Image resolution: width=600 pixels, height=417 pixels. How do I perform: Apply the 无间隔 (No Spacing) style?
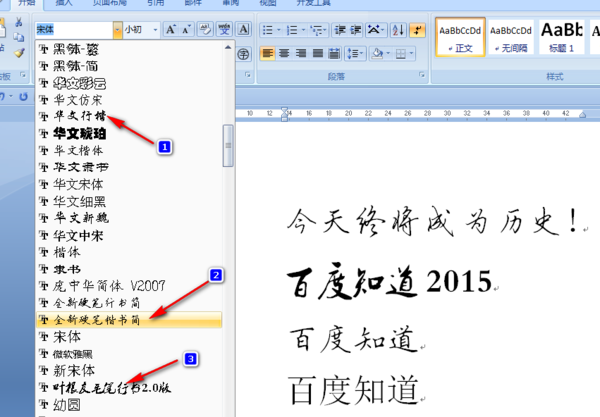click(x=511, y=37)
